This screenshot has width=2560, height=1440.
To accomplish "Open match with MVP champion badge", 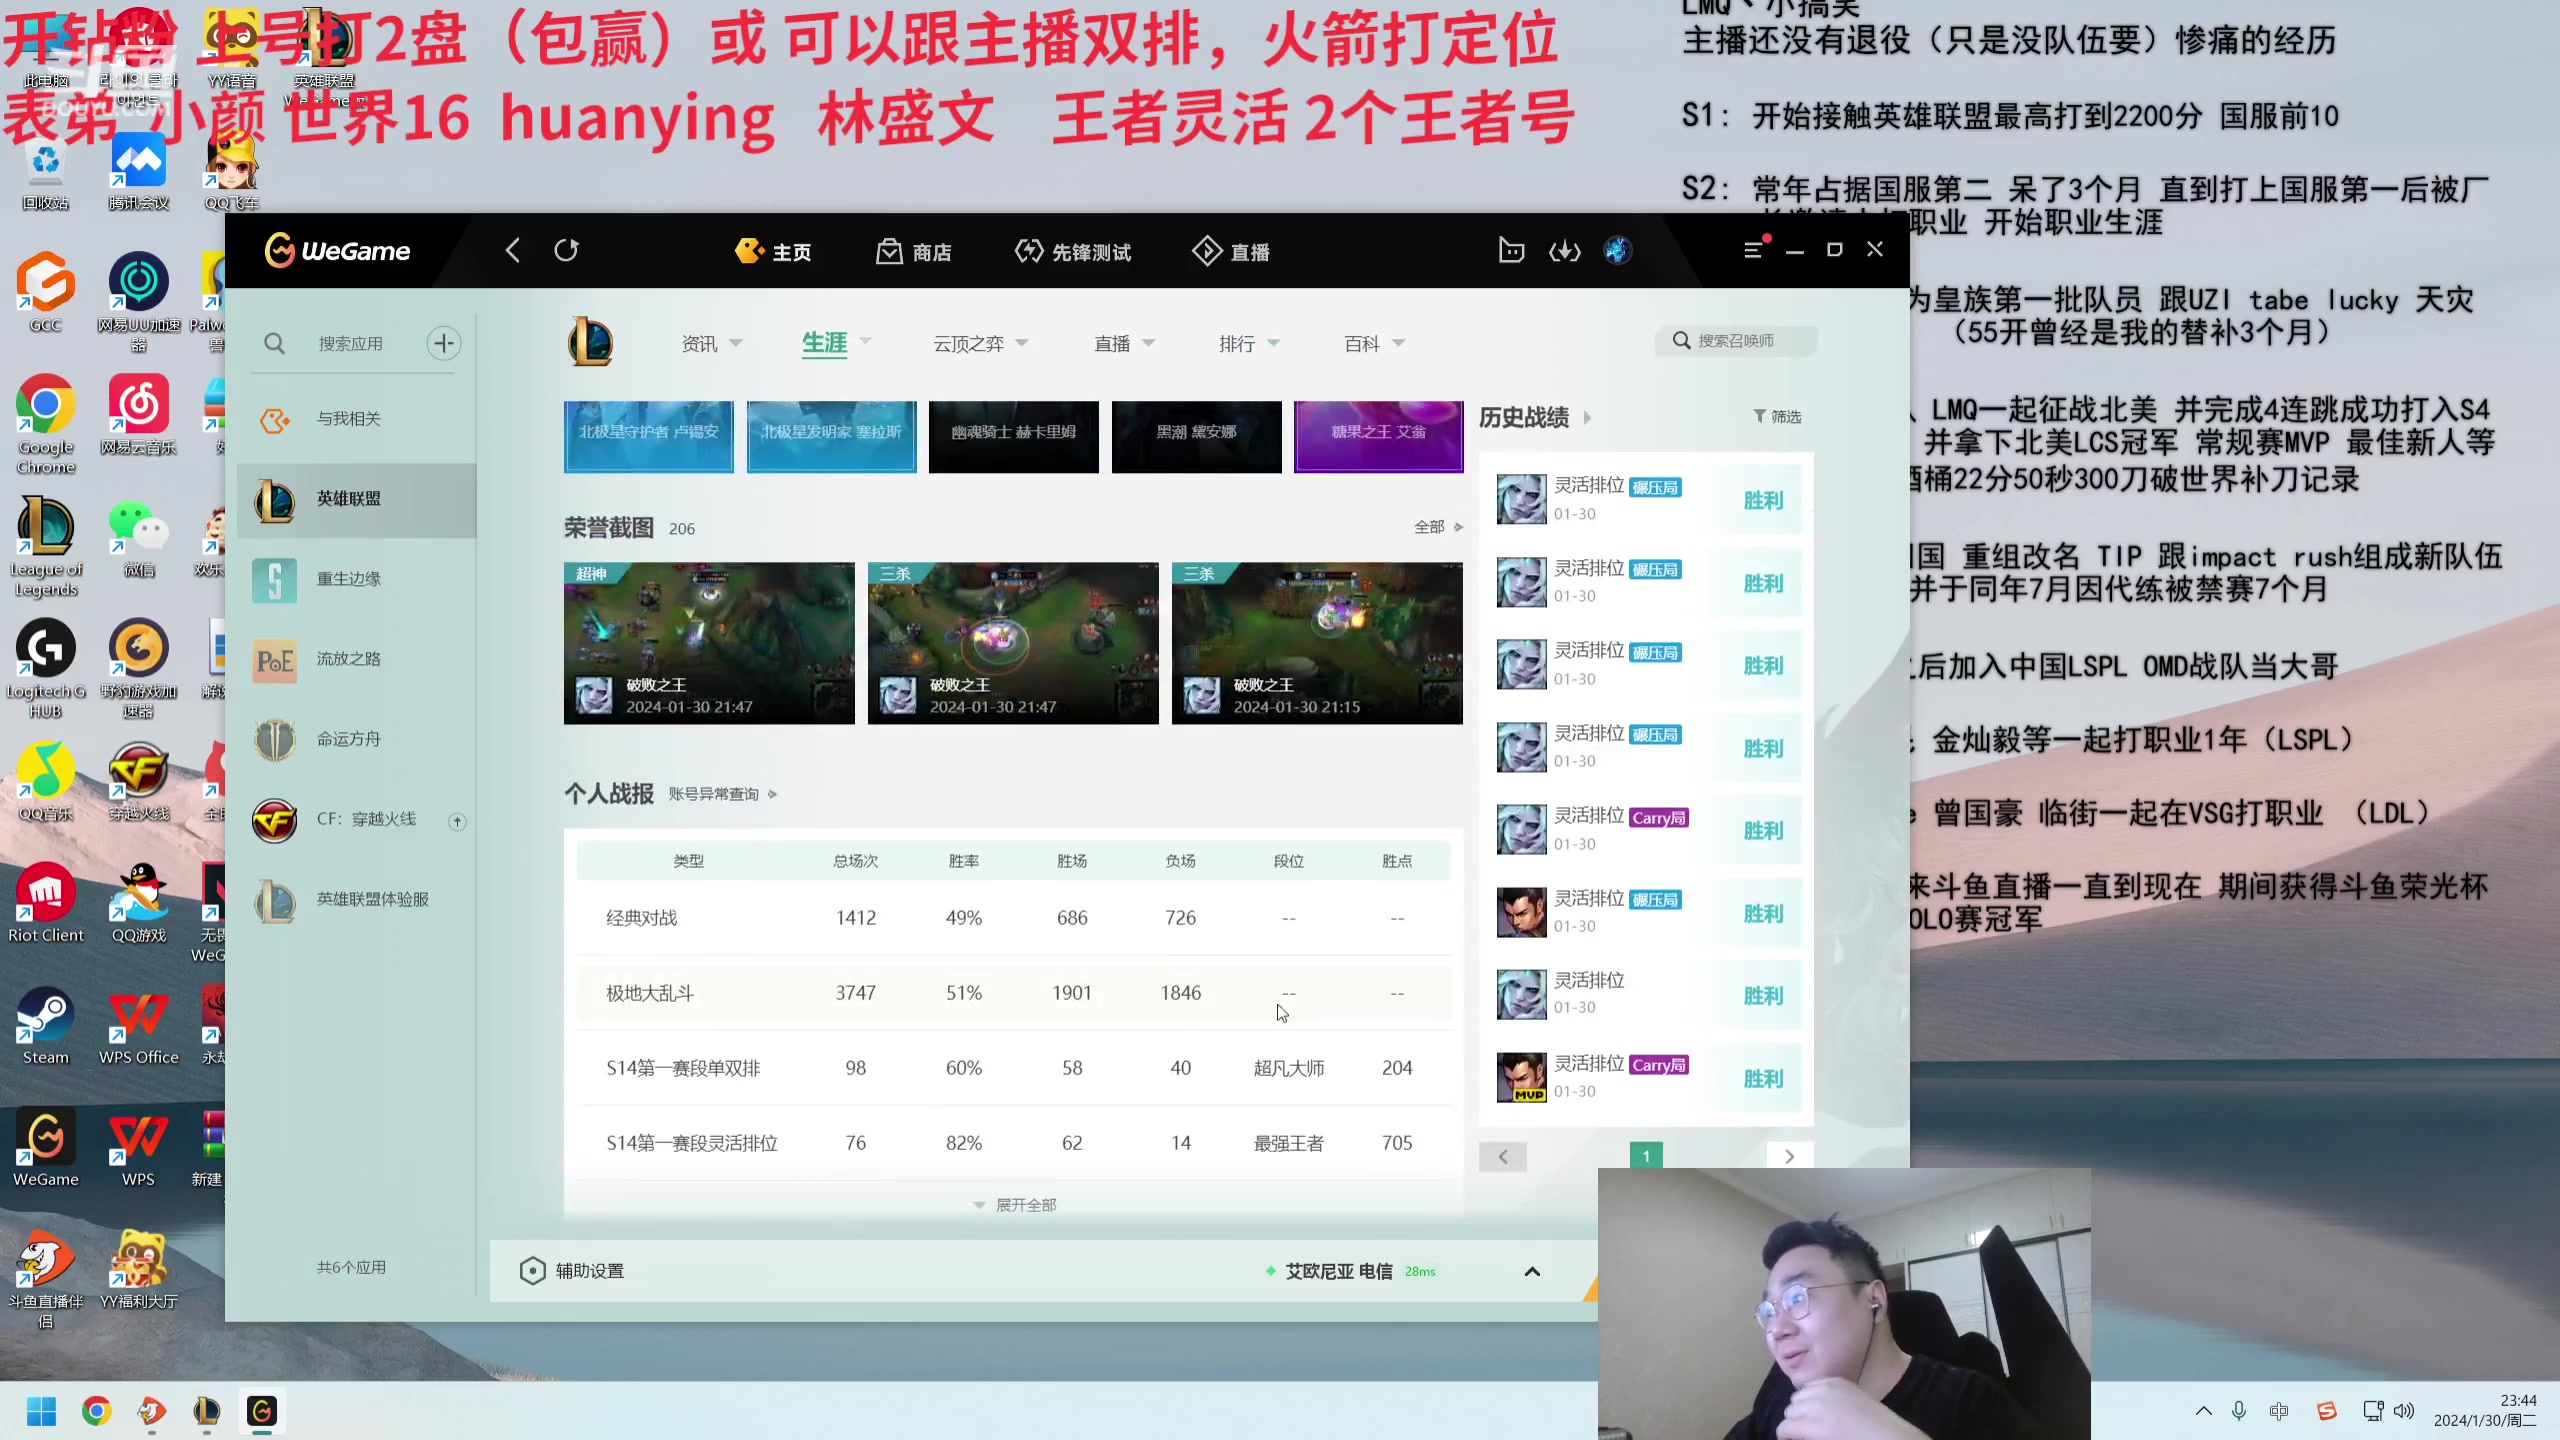I will [1647, 1078].
